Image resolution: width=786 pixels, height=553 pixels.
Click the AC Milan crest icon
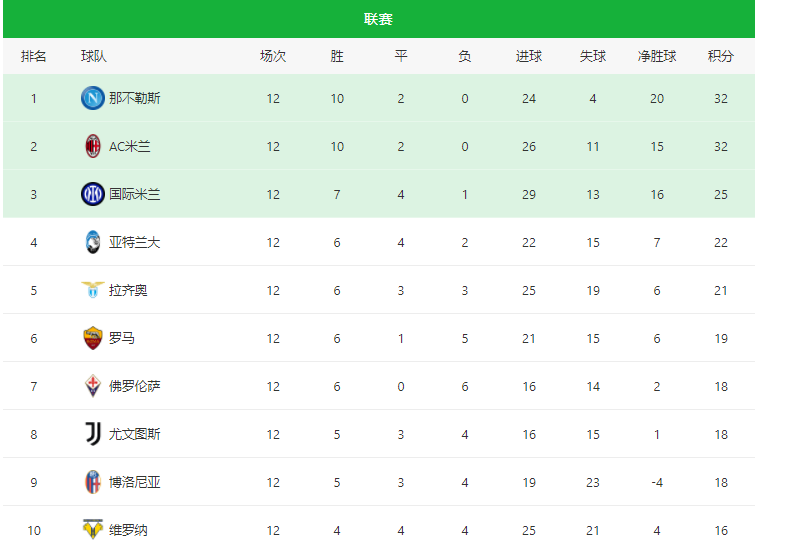pyautogui.click(x=93, y=146)
